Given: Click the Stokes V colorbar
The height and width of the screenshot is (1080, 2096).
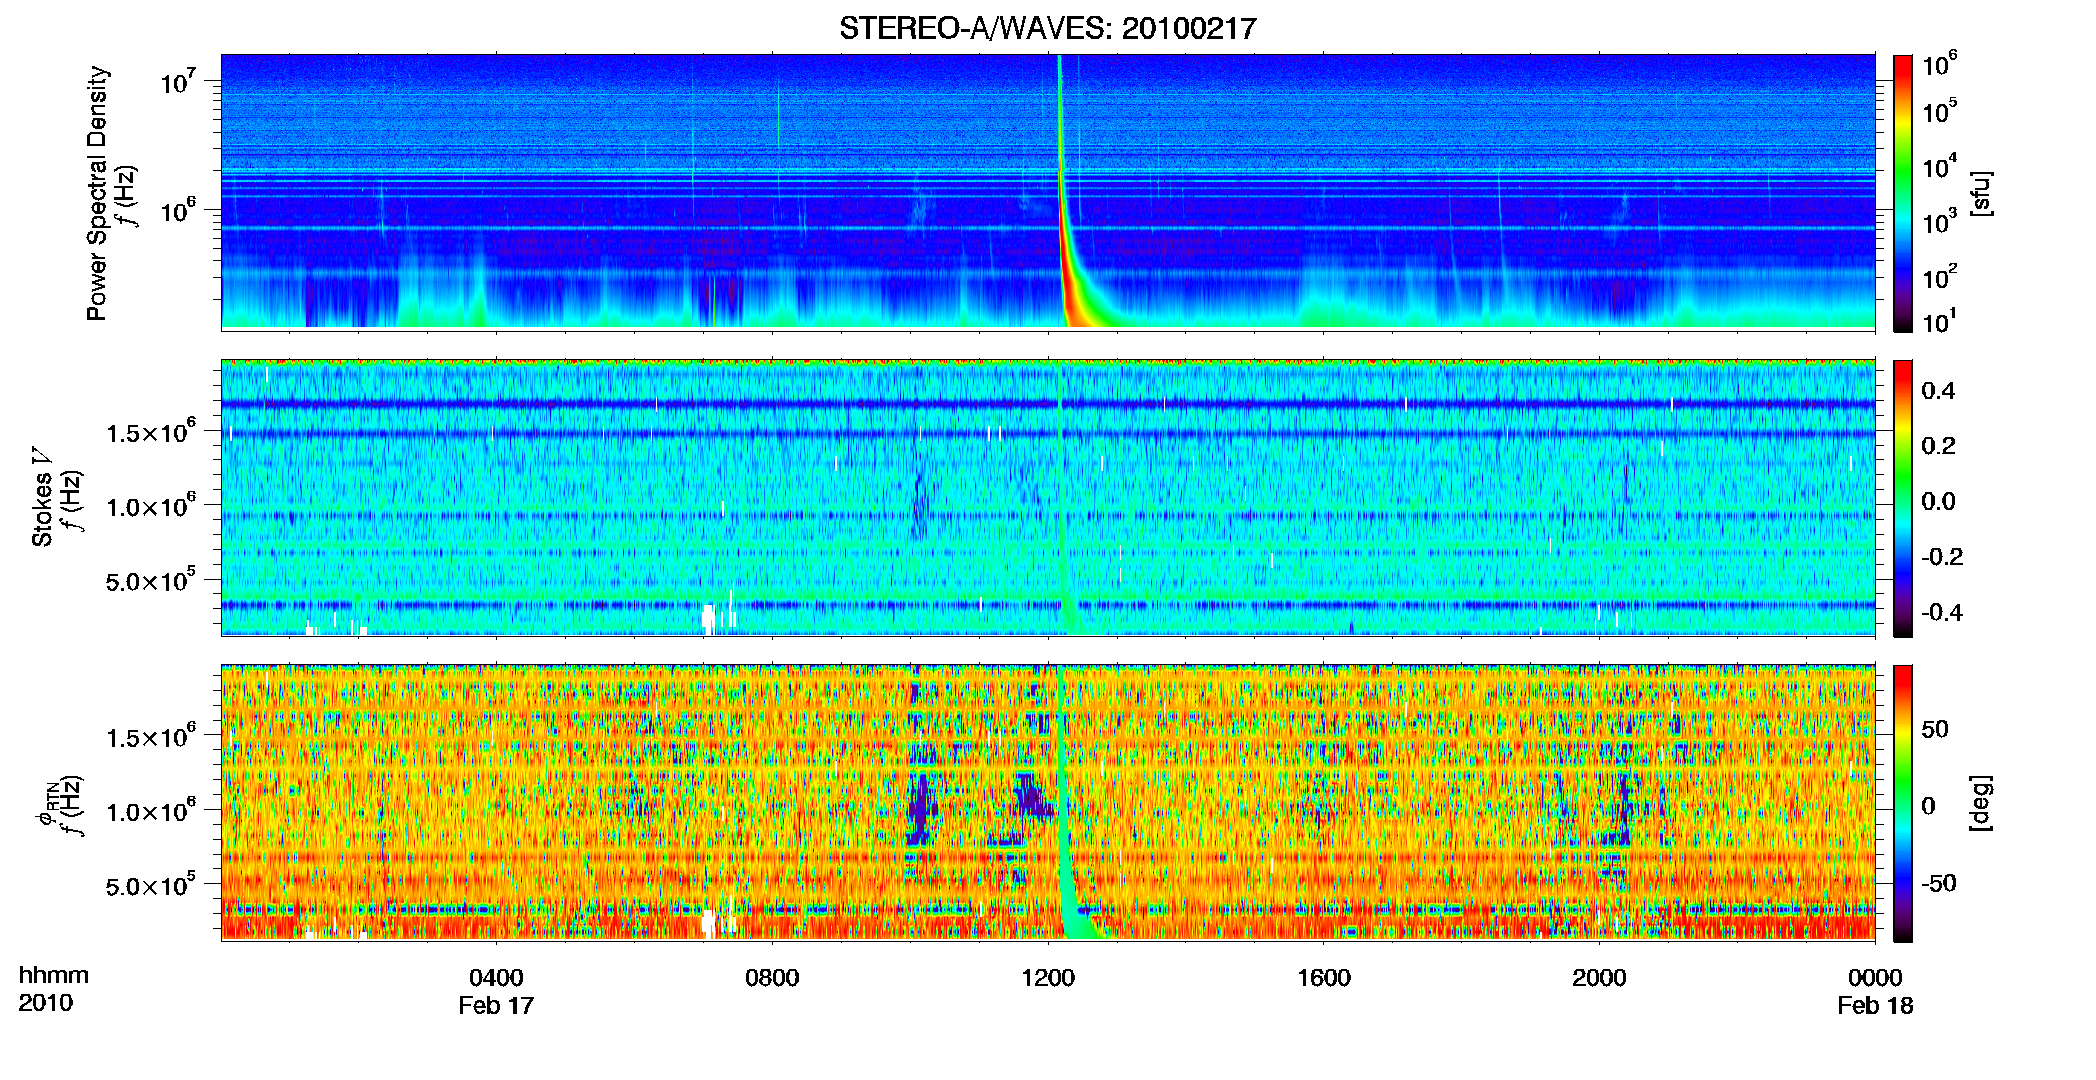Looking at the screenshot, I should point(1903,498).
